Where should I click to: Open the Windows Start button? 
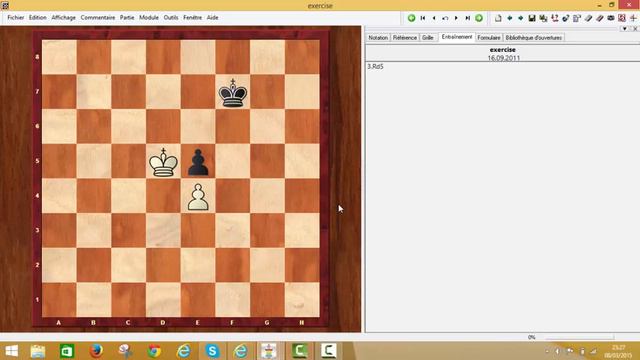(11, 351)
